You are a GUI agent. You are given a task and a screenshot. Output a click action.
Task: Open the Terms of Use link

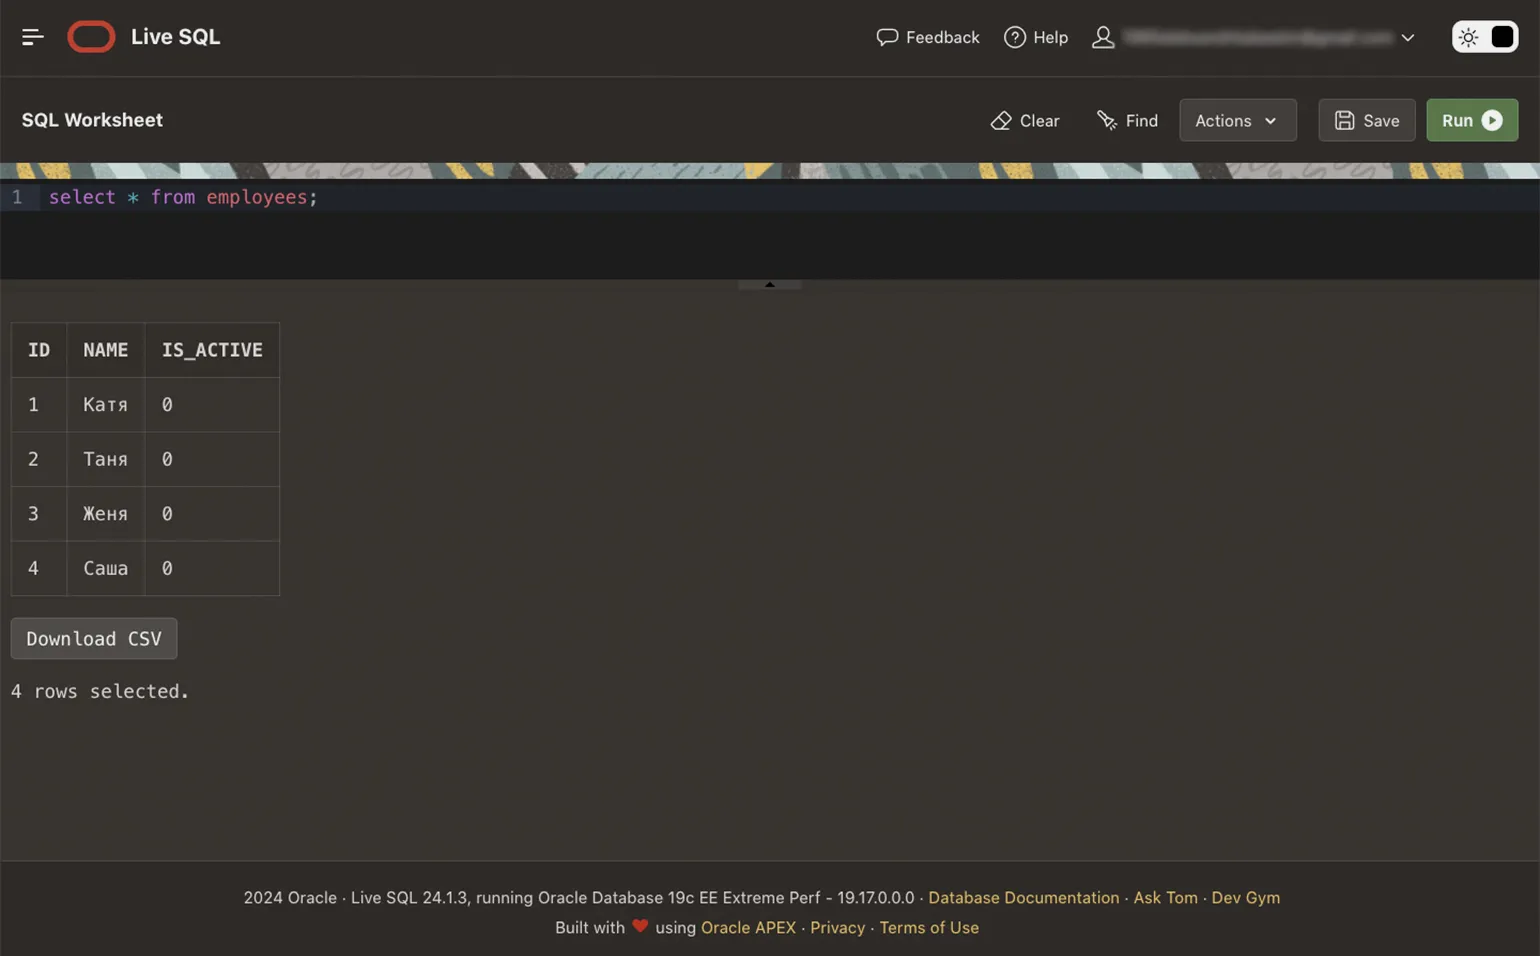click(928, 928)
